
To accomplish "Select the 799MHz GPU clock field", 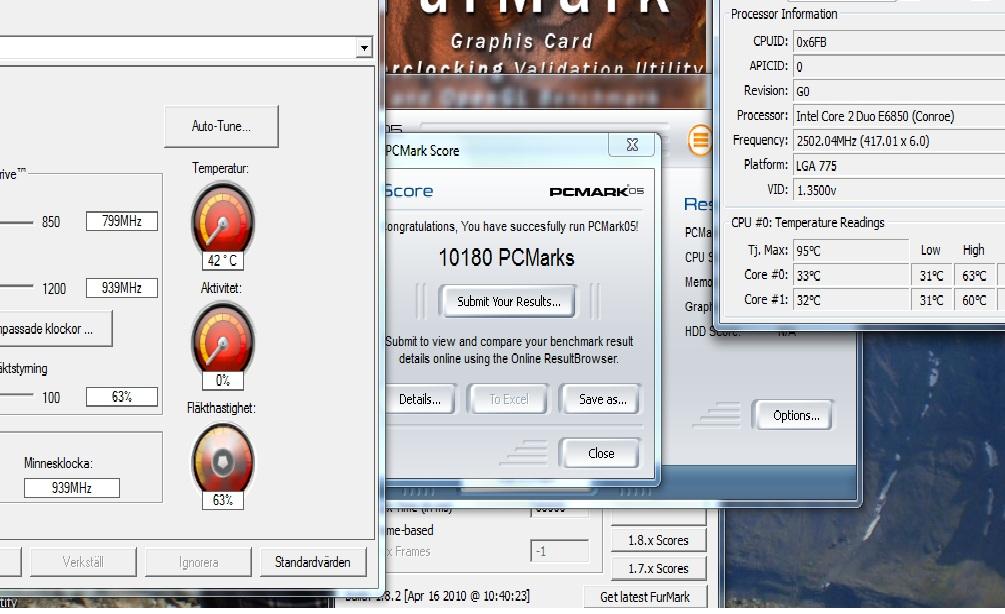I will [x=122, y=221].
